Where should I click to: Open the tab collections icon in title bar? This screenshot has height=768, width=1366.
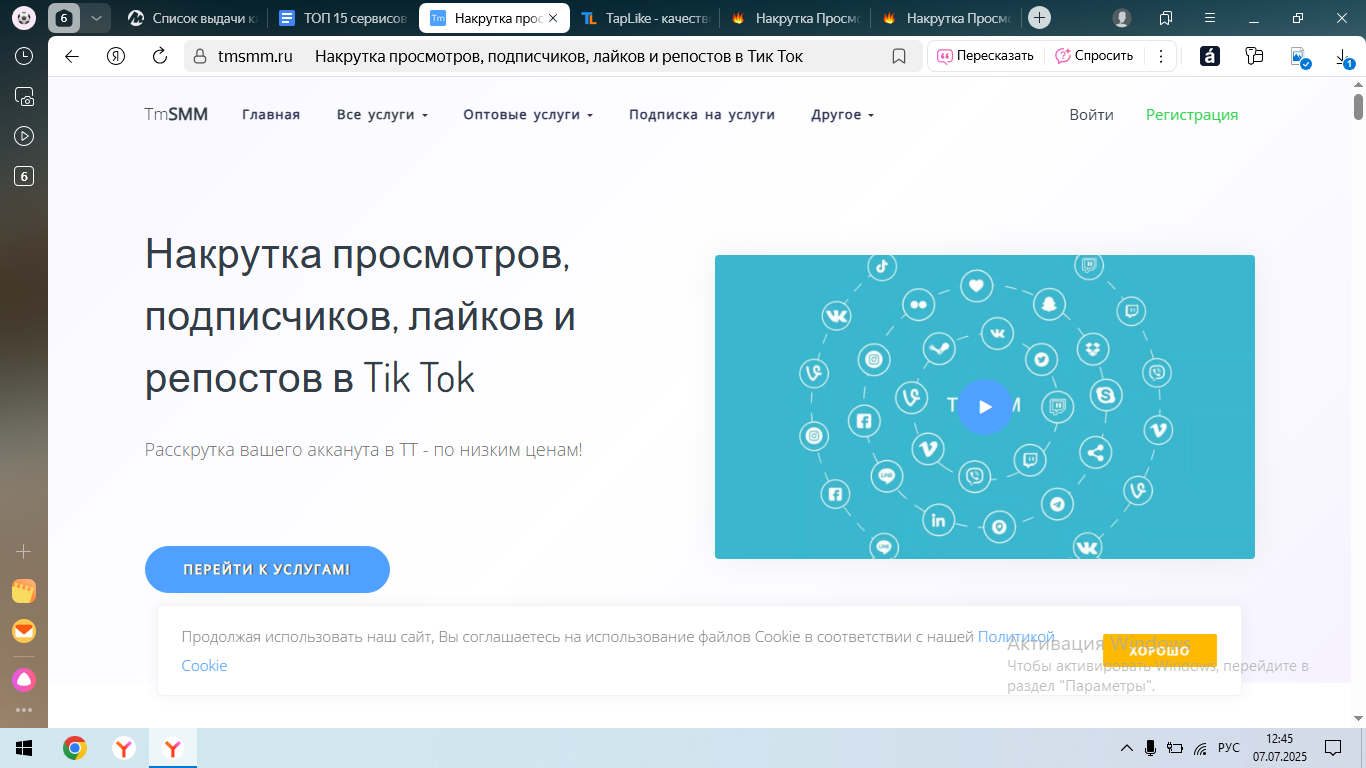pyautogui.click(x=1166, y=18)
